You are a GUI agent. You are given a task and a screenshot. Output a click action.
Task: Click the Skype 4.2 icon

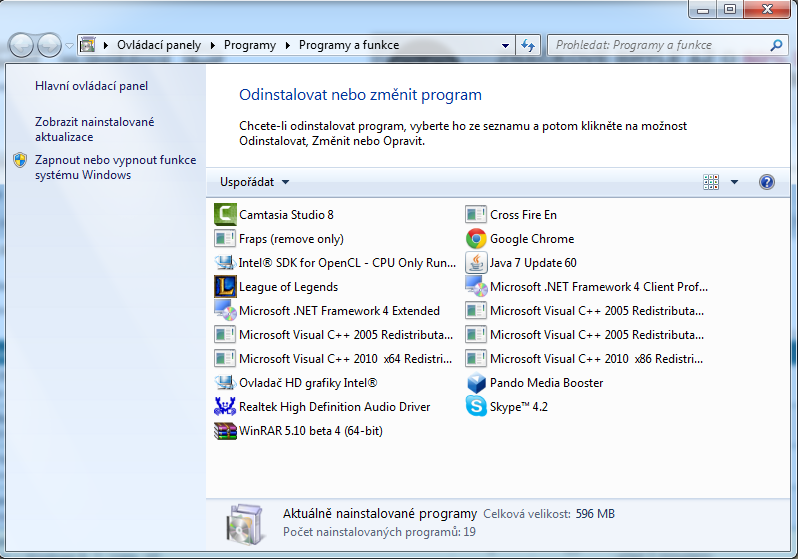click(476, 406)
